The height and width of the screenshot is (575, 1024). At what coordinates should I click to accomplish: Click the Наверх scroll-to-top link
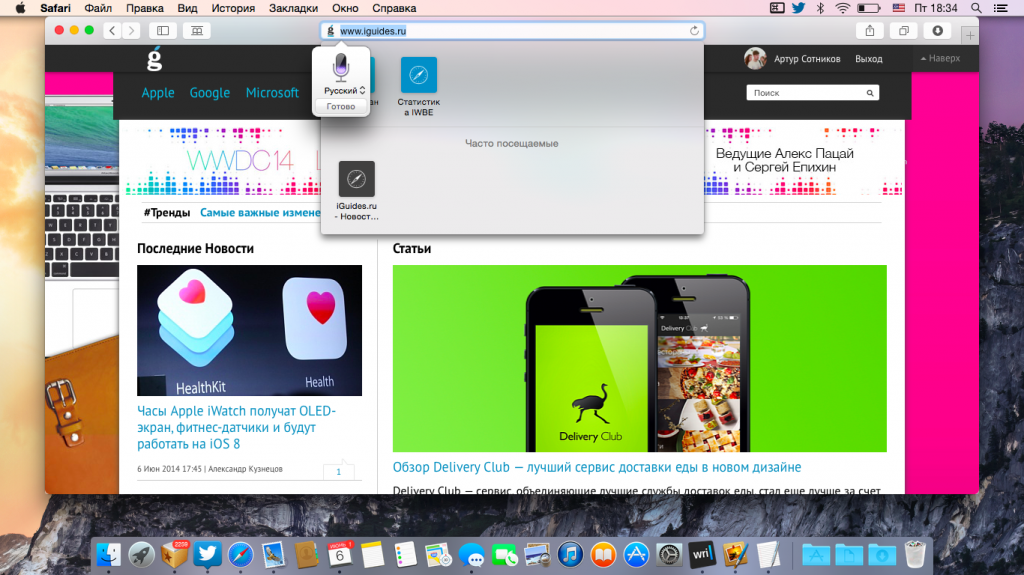coord(940,58)
